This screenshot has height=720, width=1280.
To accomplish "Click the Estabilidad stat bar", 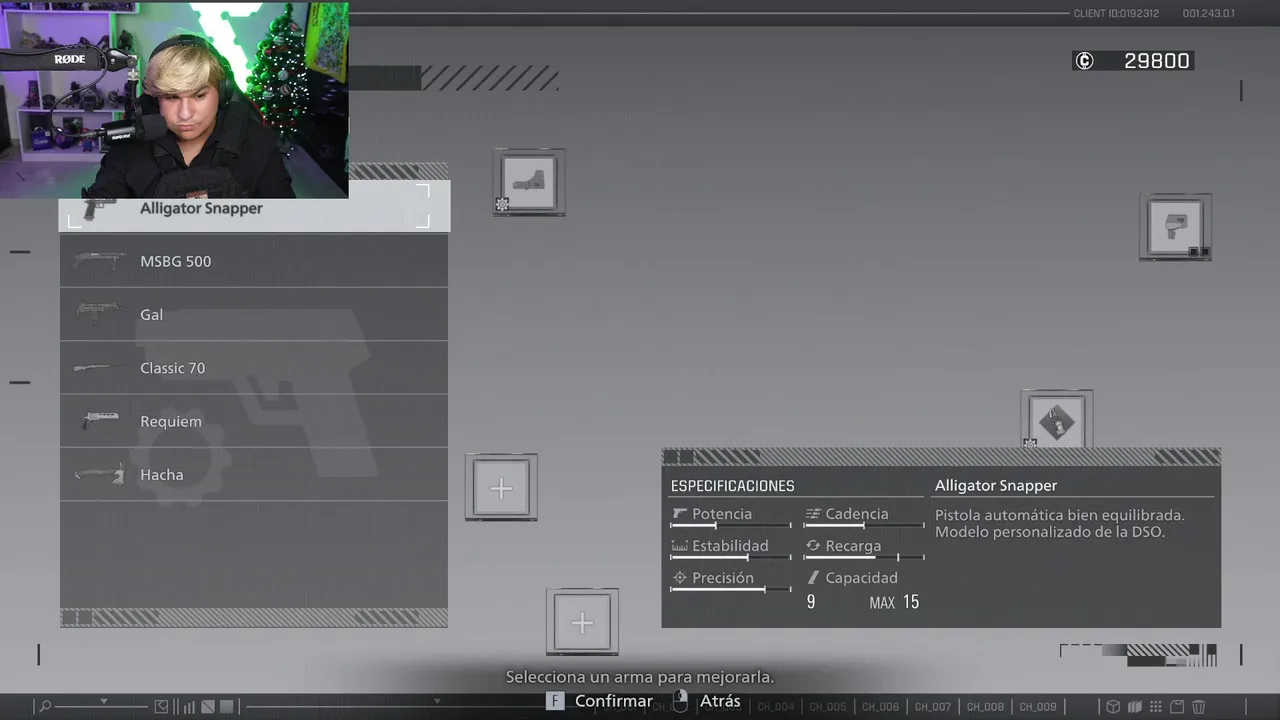I will [731, 558].
